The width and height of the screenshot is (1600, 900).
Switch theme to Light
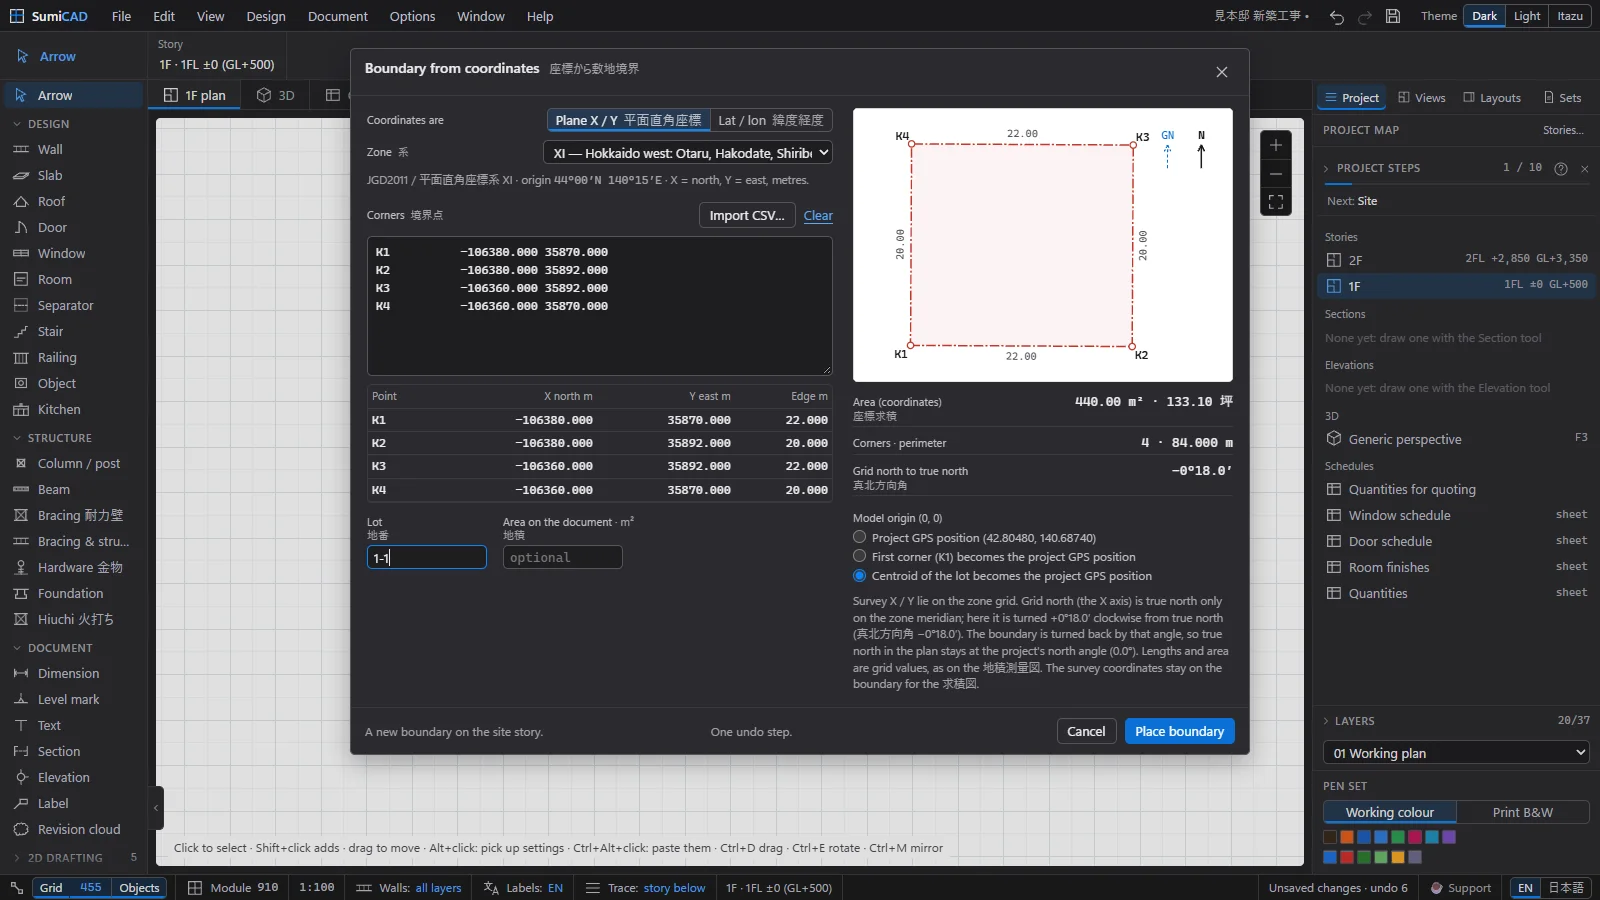pos(1527,16)
